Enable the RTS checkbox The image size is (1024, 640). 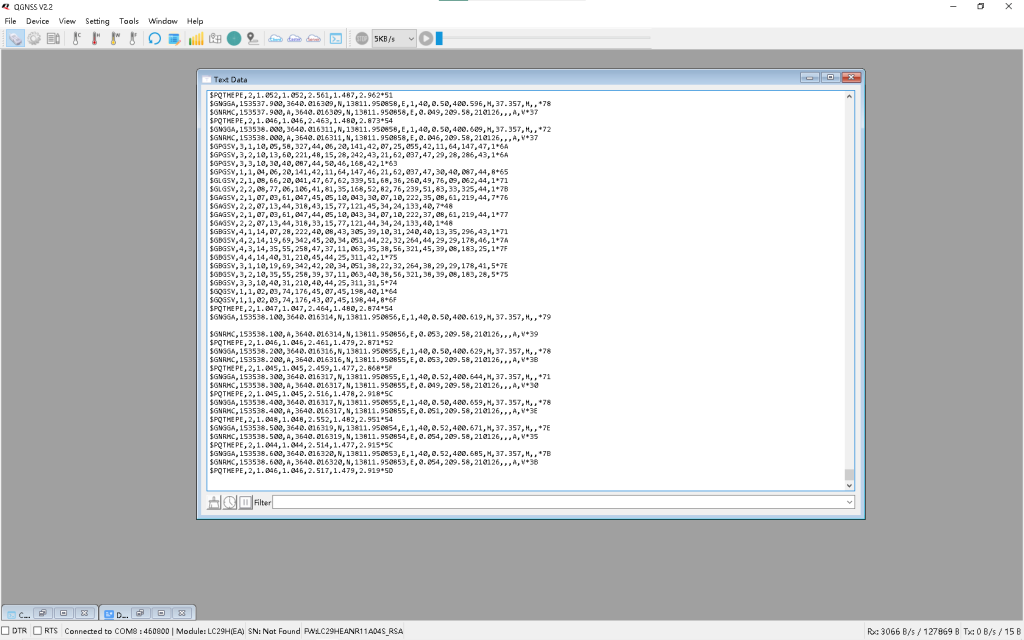tap(38, 631)
